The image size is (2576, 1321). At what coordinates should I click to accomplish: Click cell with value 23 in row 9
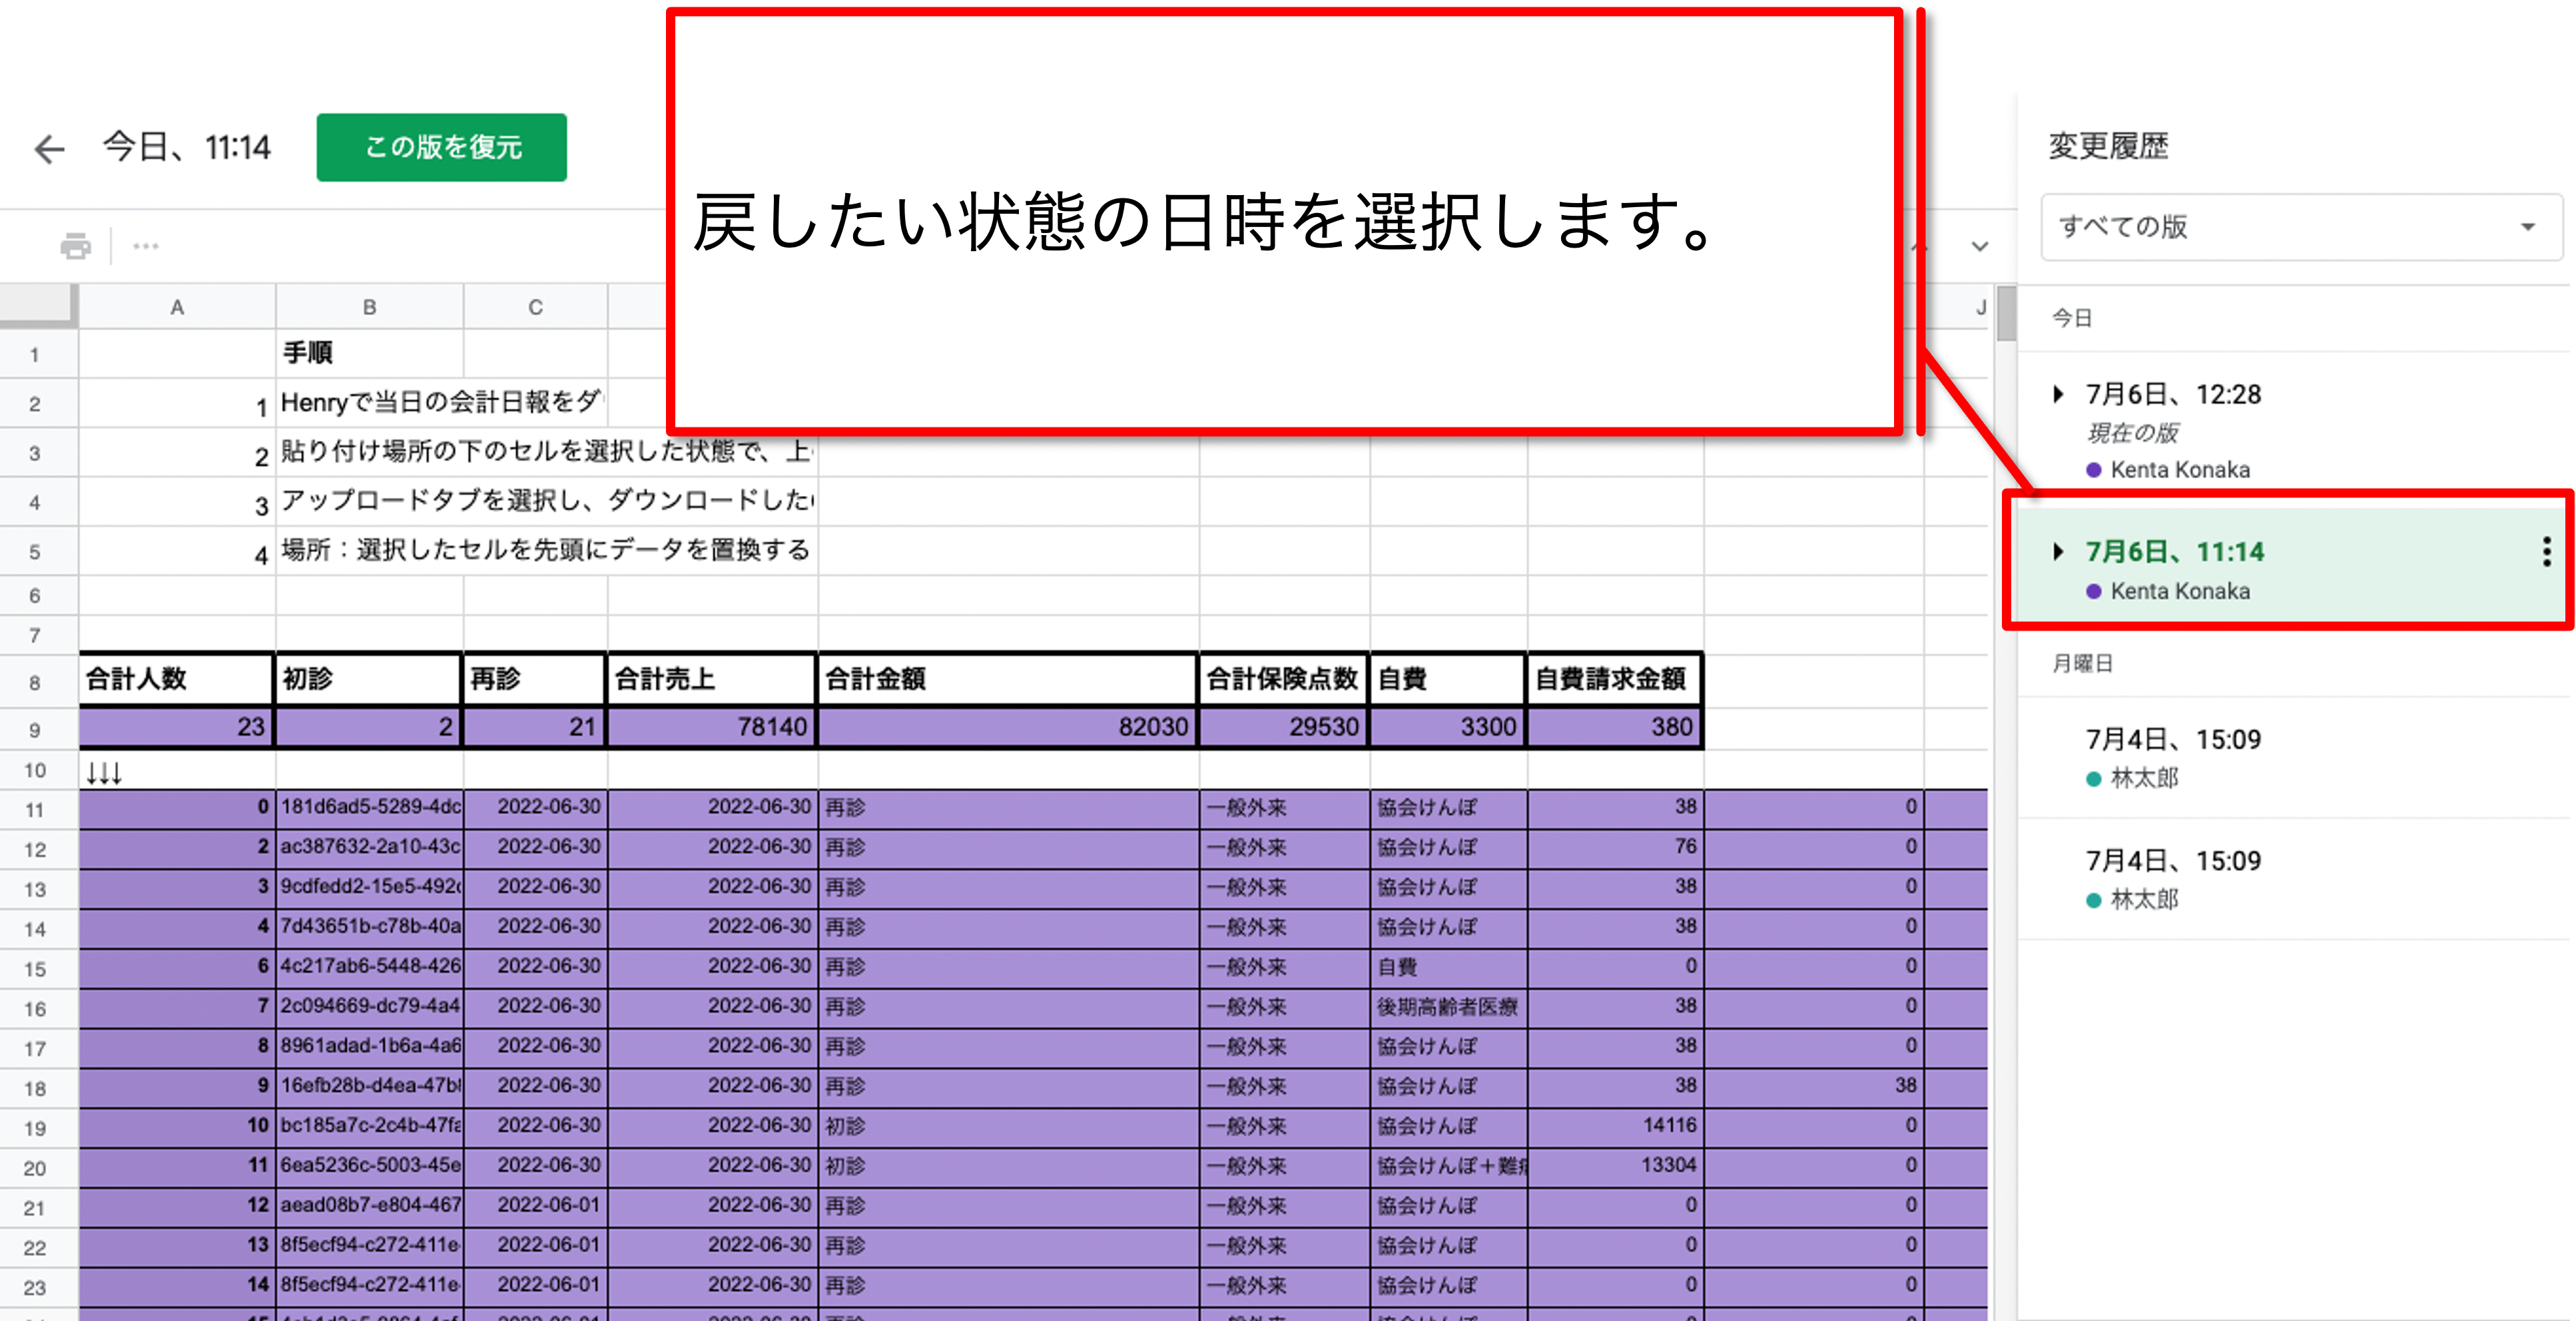click(176, 727)
